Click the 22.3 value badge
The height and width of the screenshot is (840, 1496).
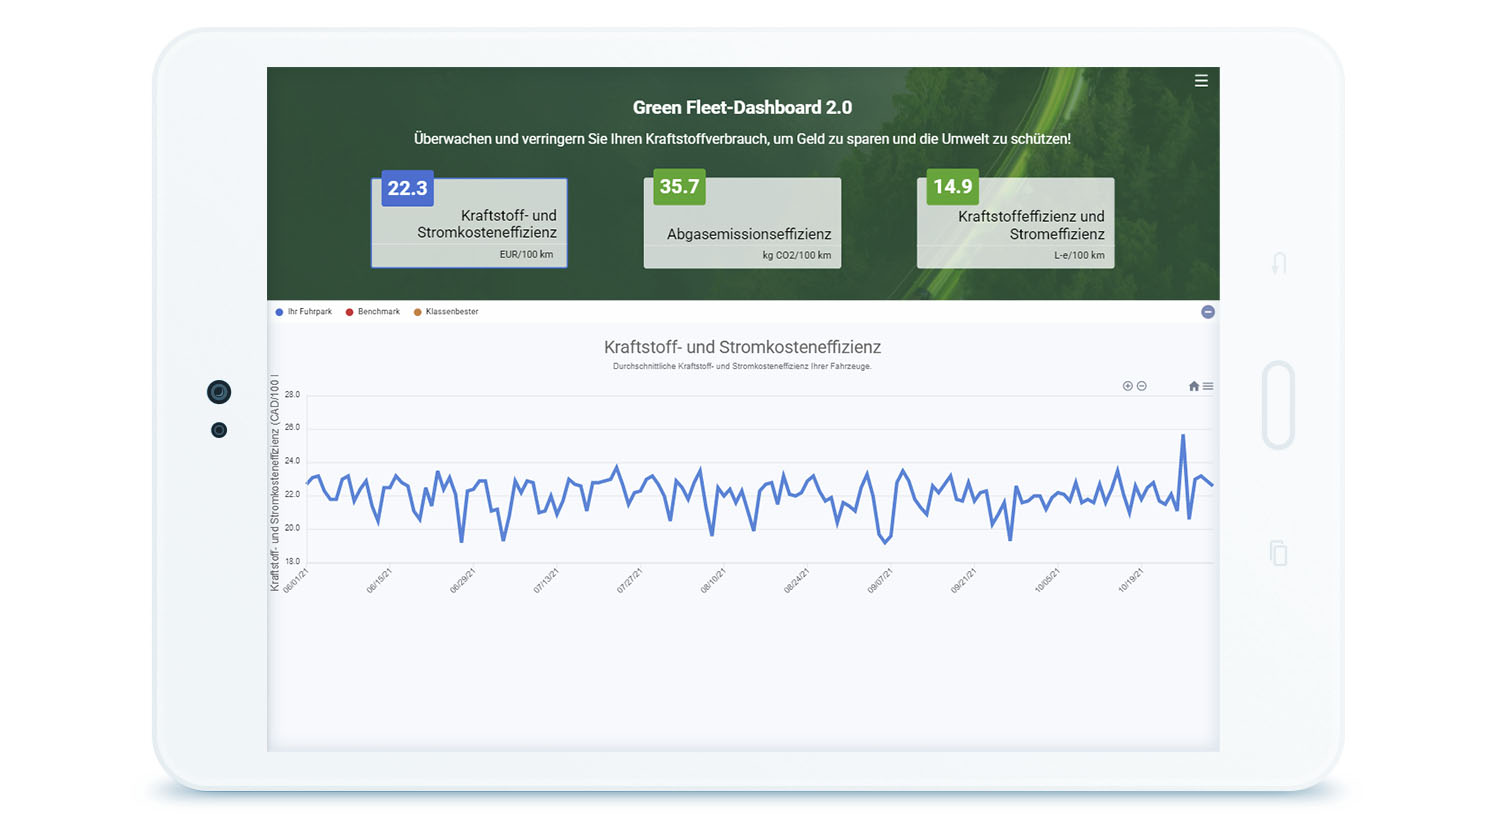click(407, 188)
